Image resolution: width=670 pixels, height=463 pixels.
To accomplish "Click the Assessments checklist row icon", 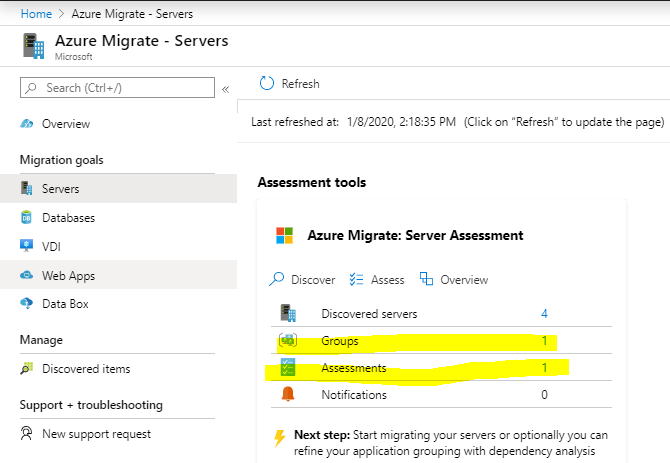I will [x=288, y=367].
